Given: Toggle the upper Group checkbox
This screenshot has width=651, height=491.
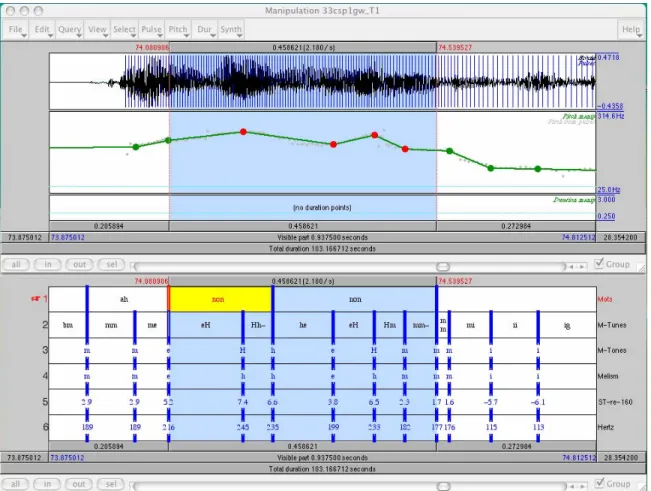Looking at the screenshot, I should [x=599, y=264].
